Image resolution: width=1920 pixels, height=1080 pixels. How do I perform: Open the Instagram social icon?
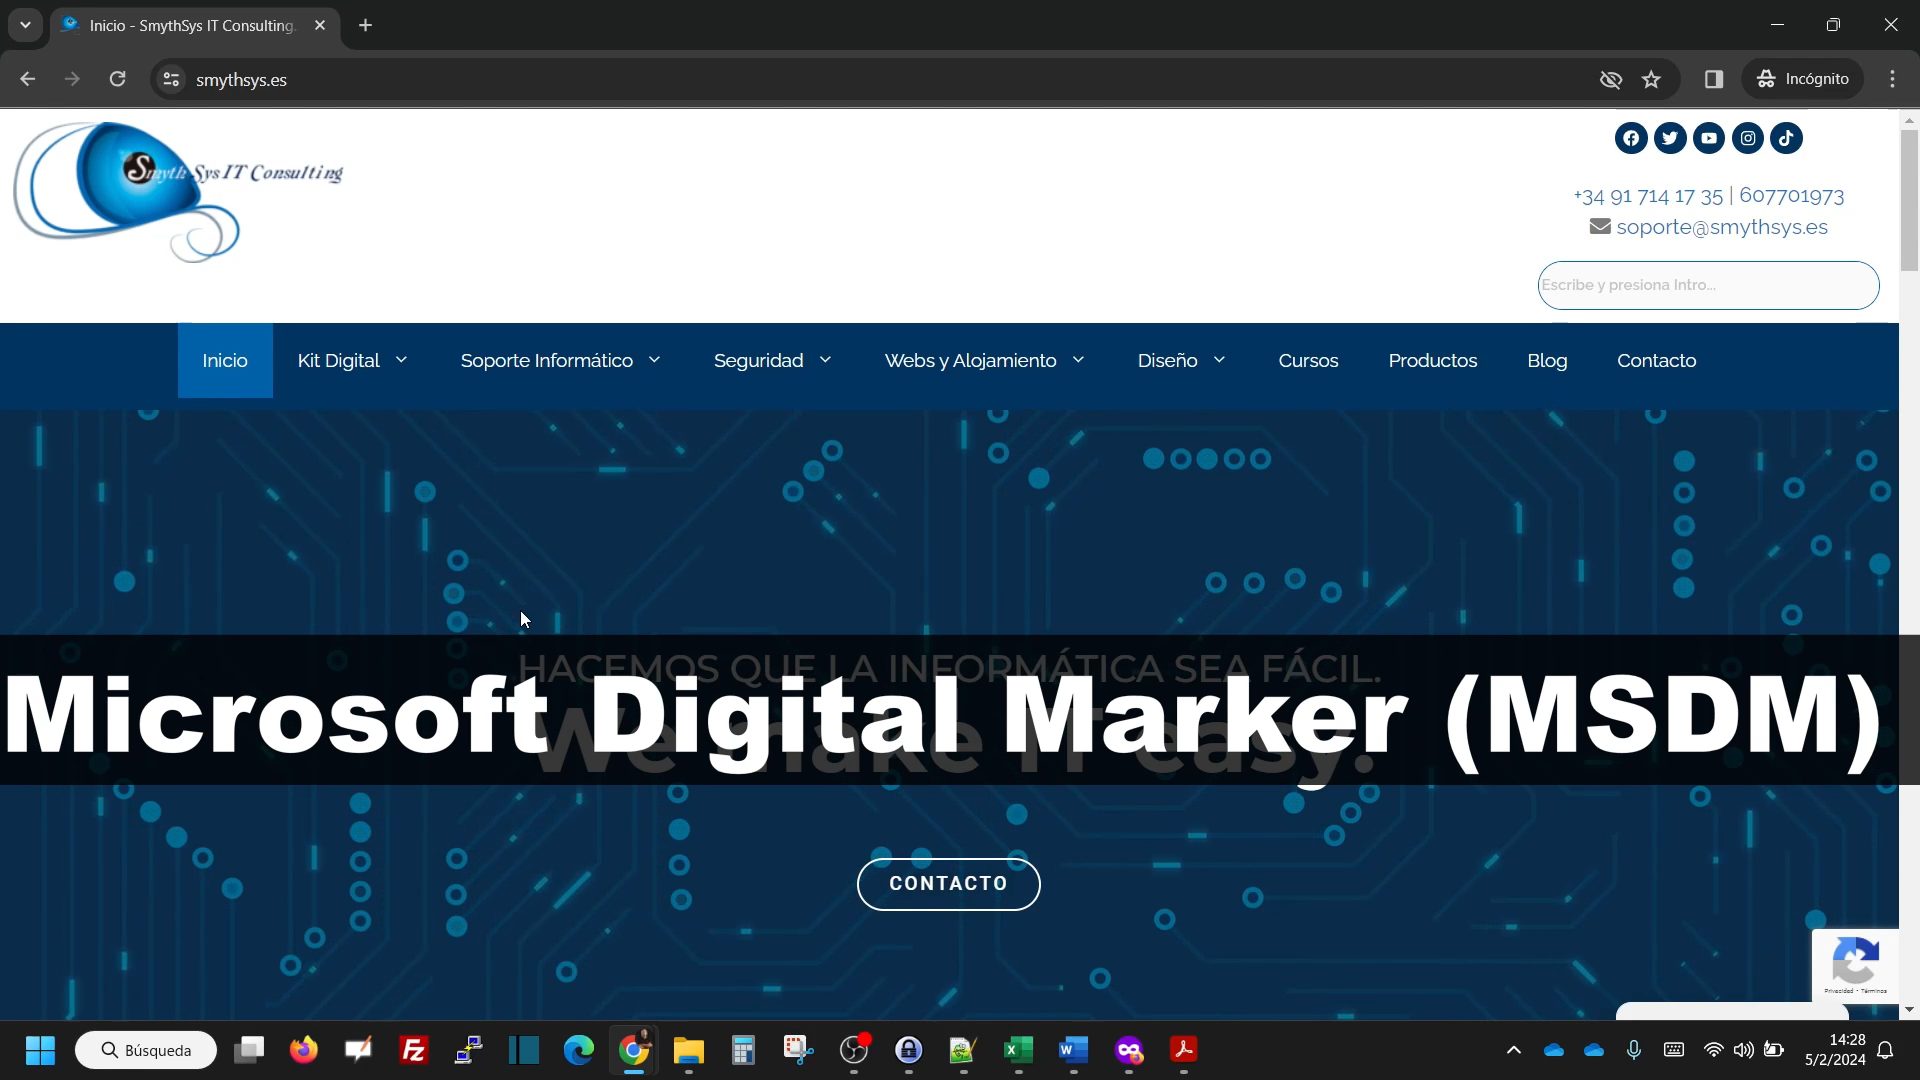pos(1748,138)
